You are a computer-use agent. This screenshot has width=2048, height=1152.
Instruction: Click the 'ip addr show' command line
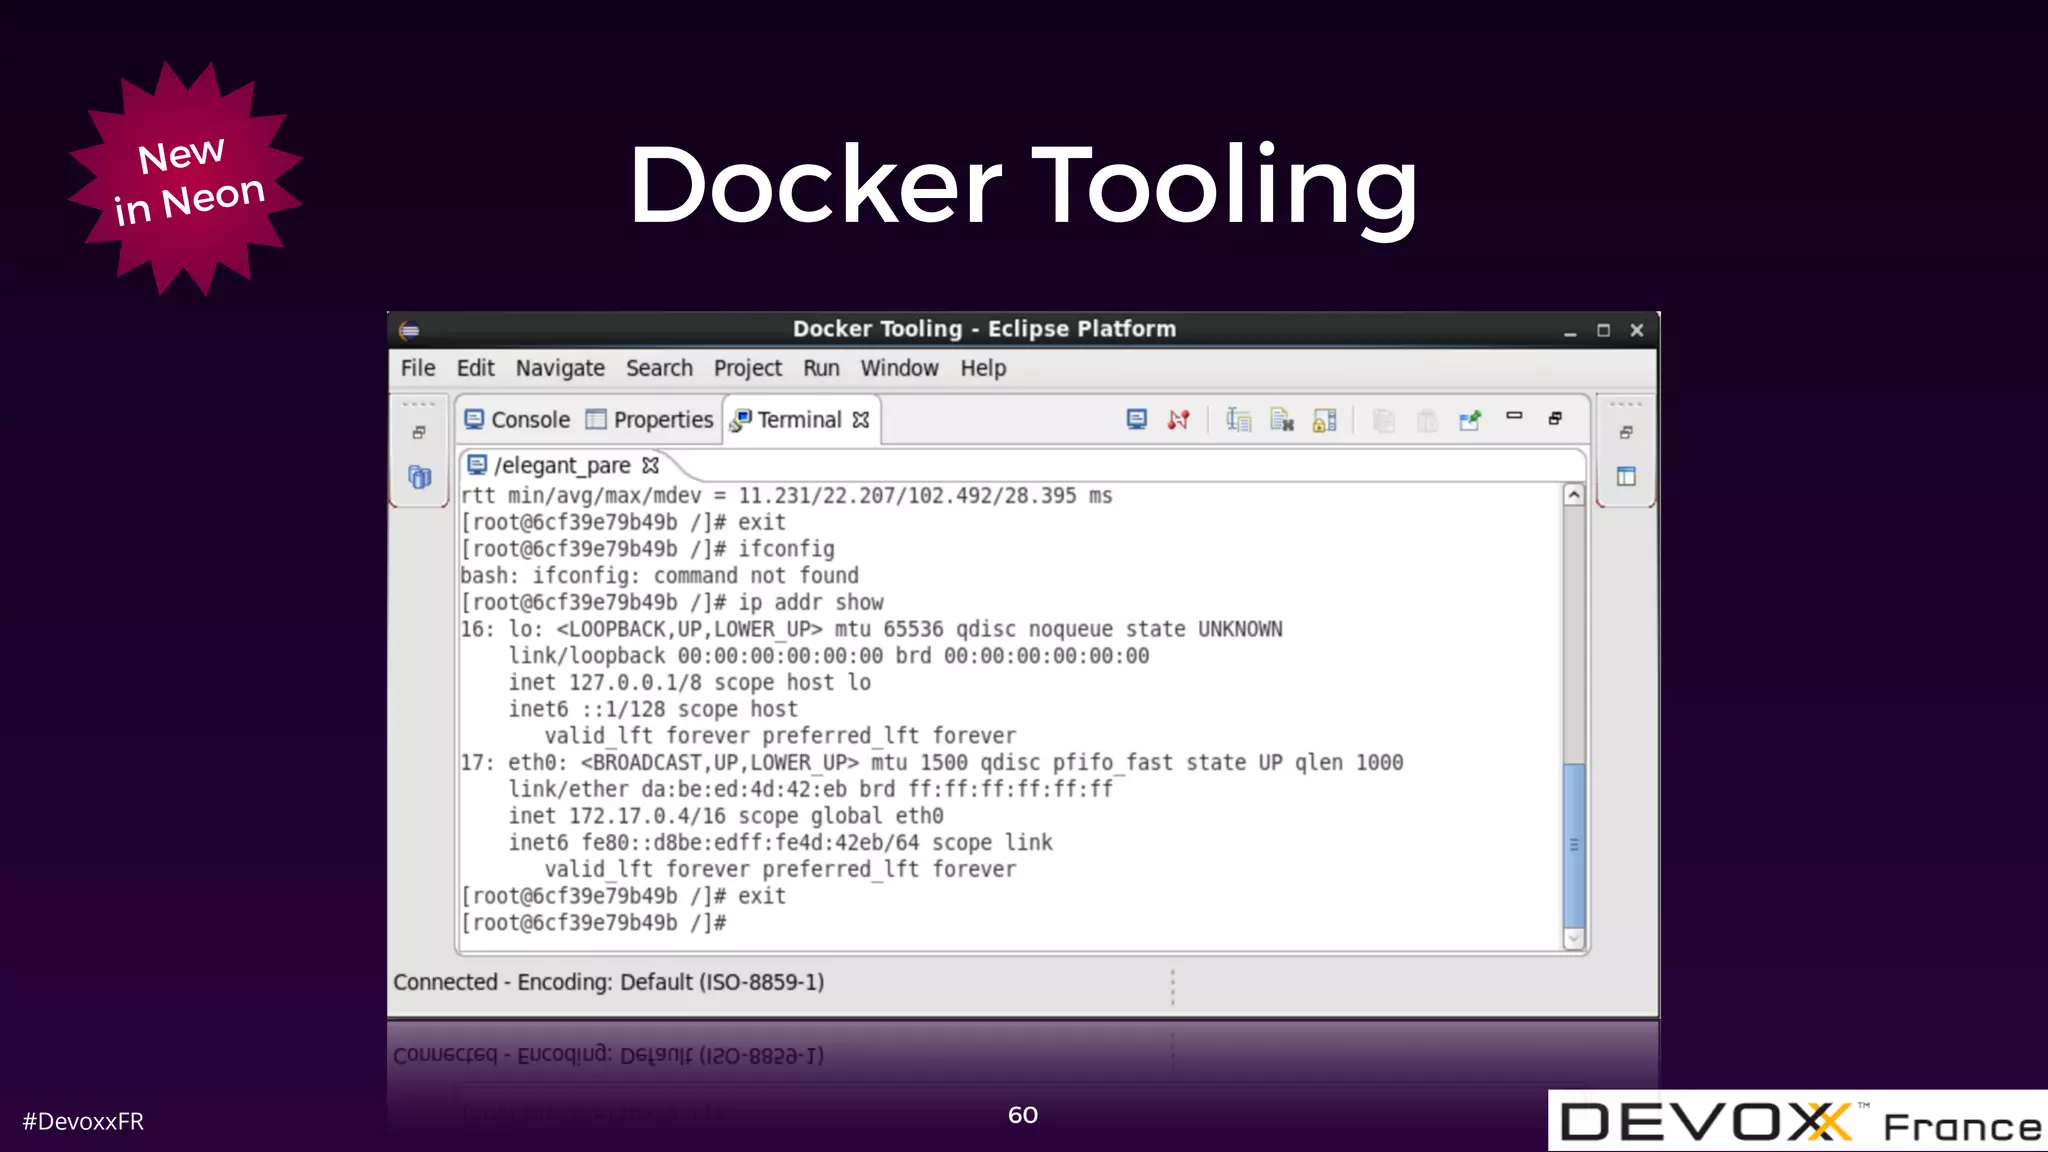pos(672,603)
